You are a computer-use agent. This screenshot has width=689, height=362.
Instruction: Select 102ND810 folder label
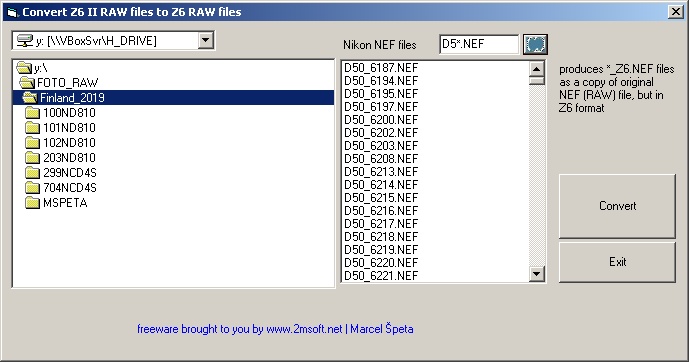point(69,142)
